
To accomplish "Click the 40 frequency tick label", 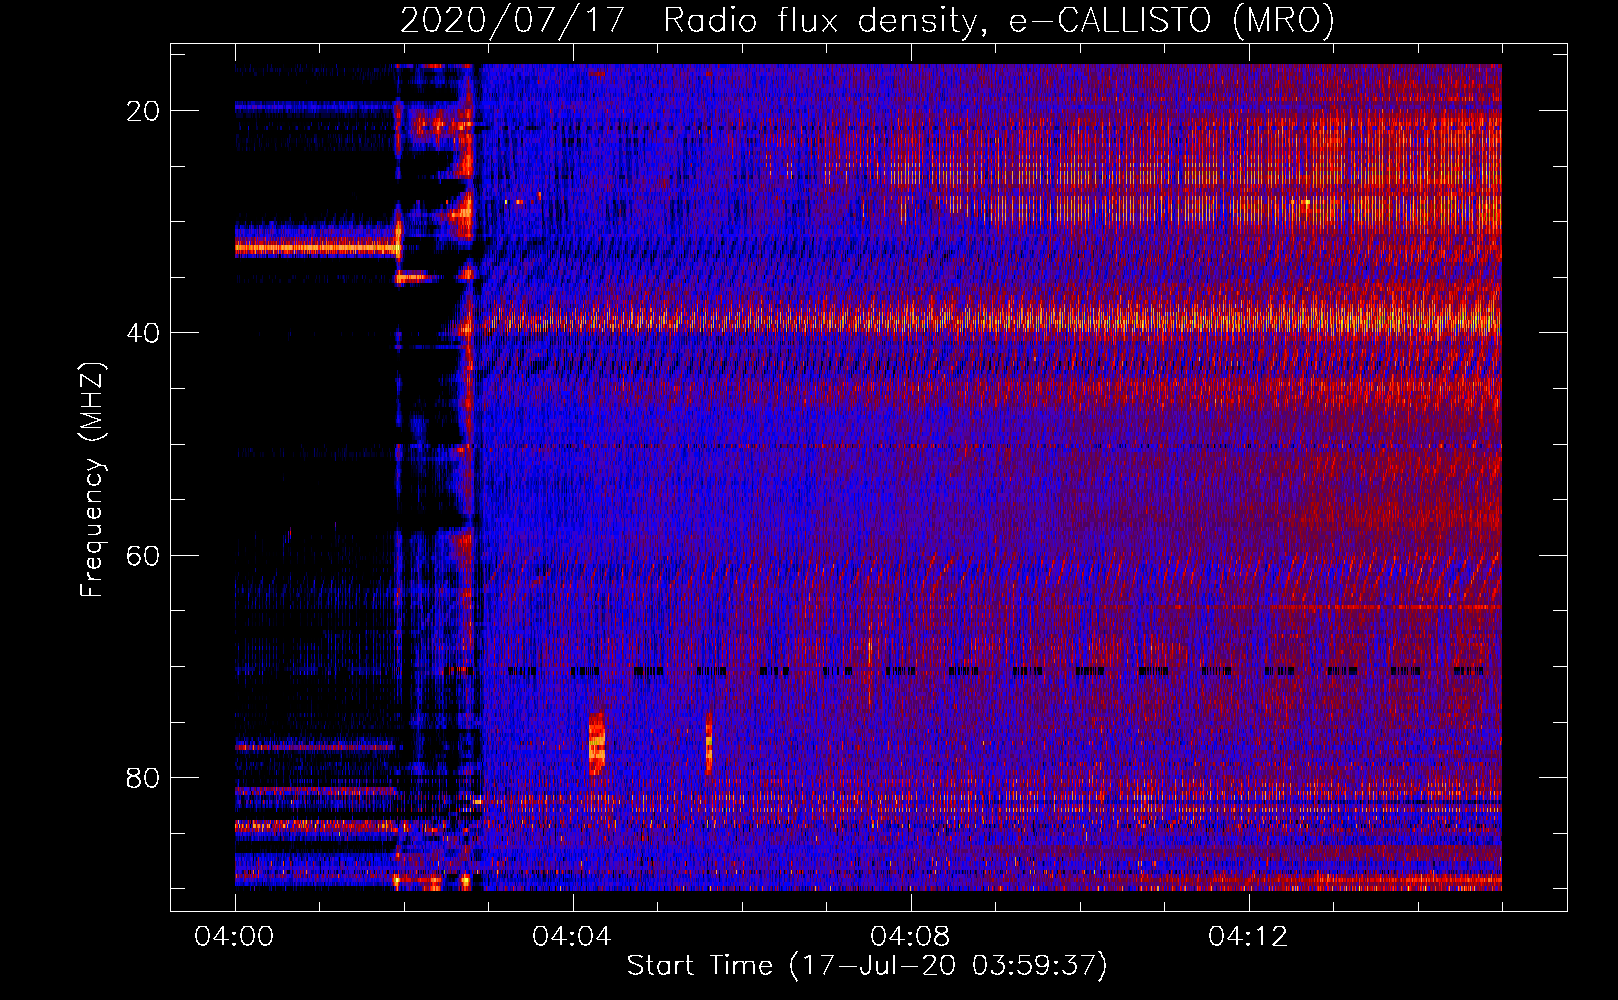I will click(x=143, y=333).
